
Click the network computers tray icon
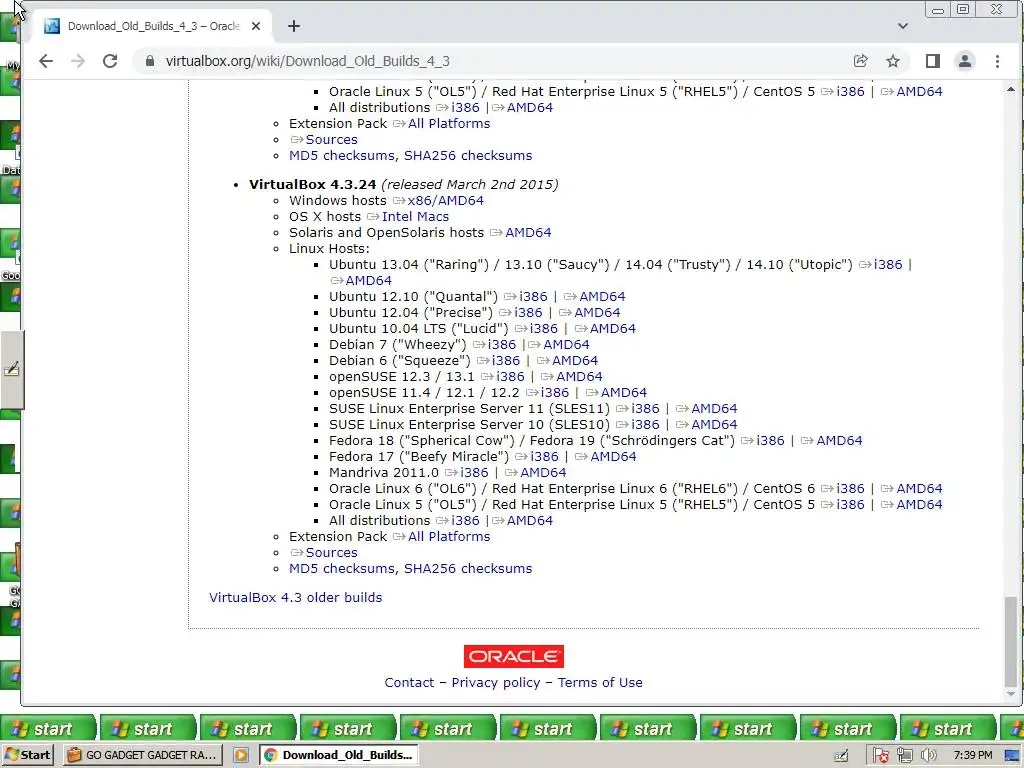pos(904,756)
